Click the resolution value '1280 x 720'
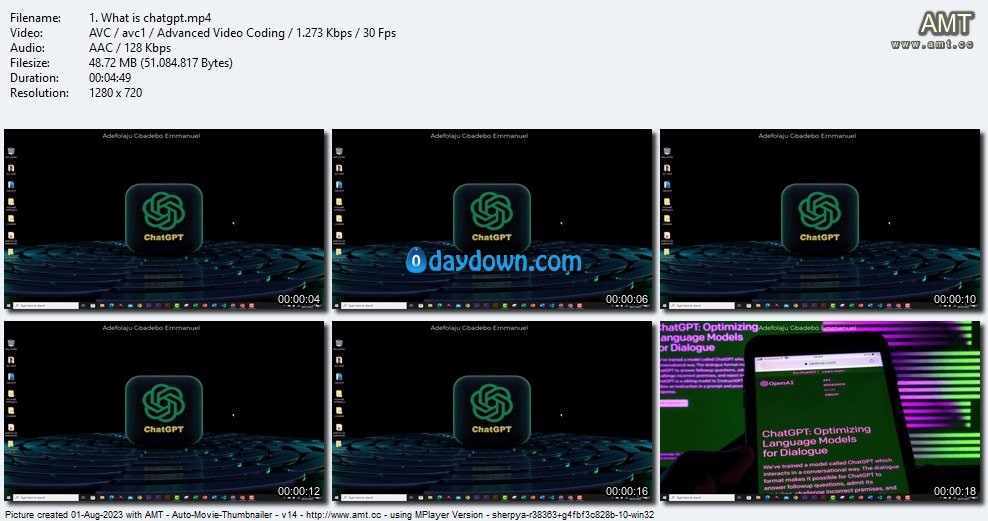The height and width of the screenshot is (521, 988). pos(115,93)
